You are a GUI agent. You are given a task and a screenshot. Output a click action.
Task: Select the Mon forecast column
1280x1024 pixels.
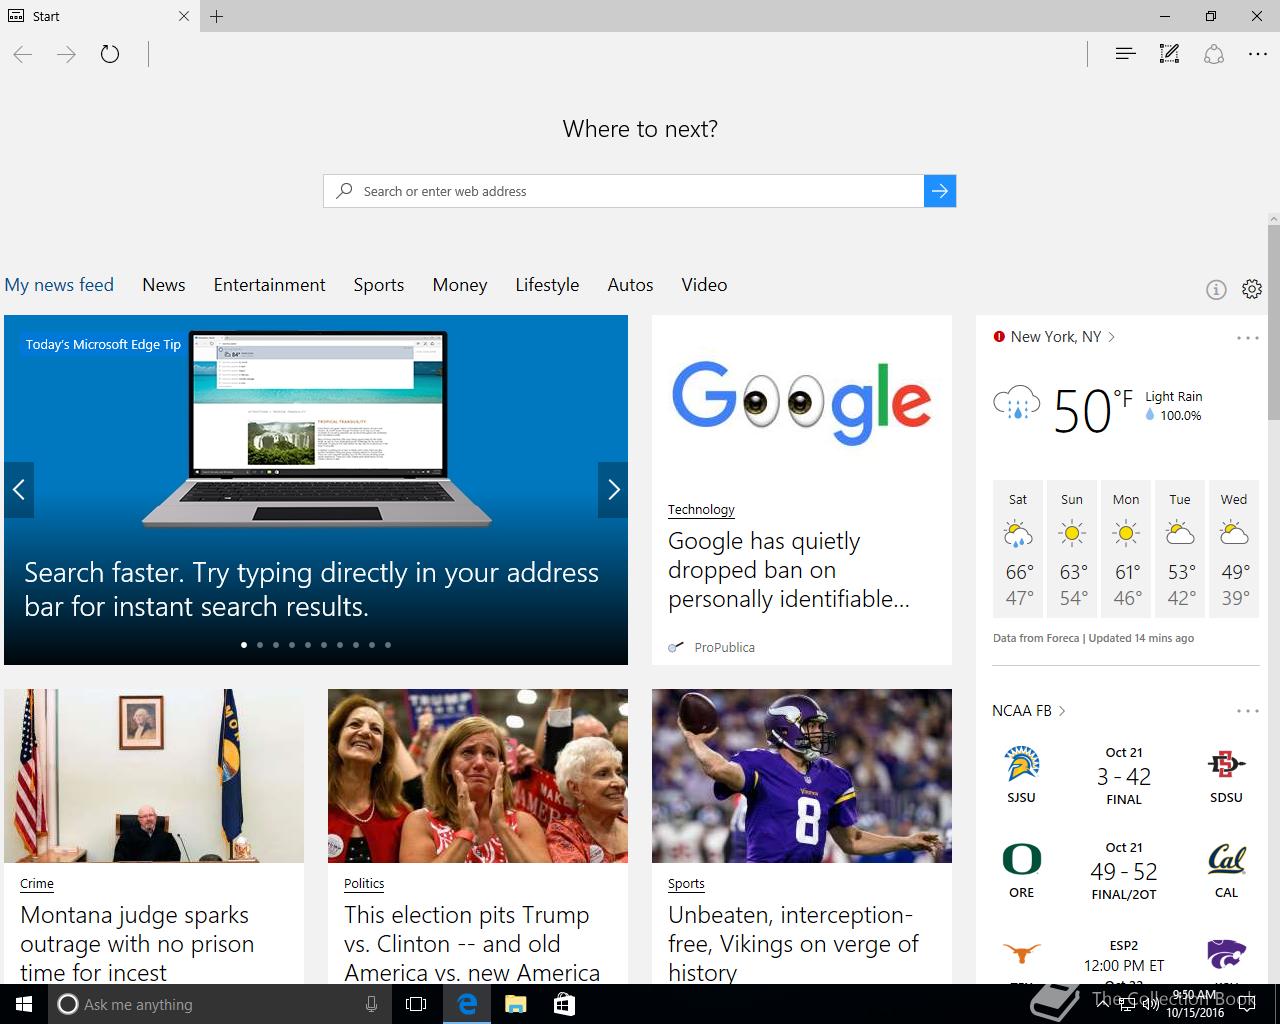point(1126,549)
